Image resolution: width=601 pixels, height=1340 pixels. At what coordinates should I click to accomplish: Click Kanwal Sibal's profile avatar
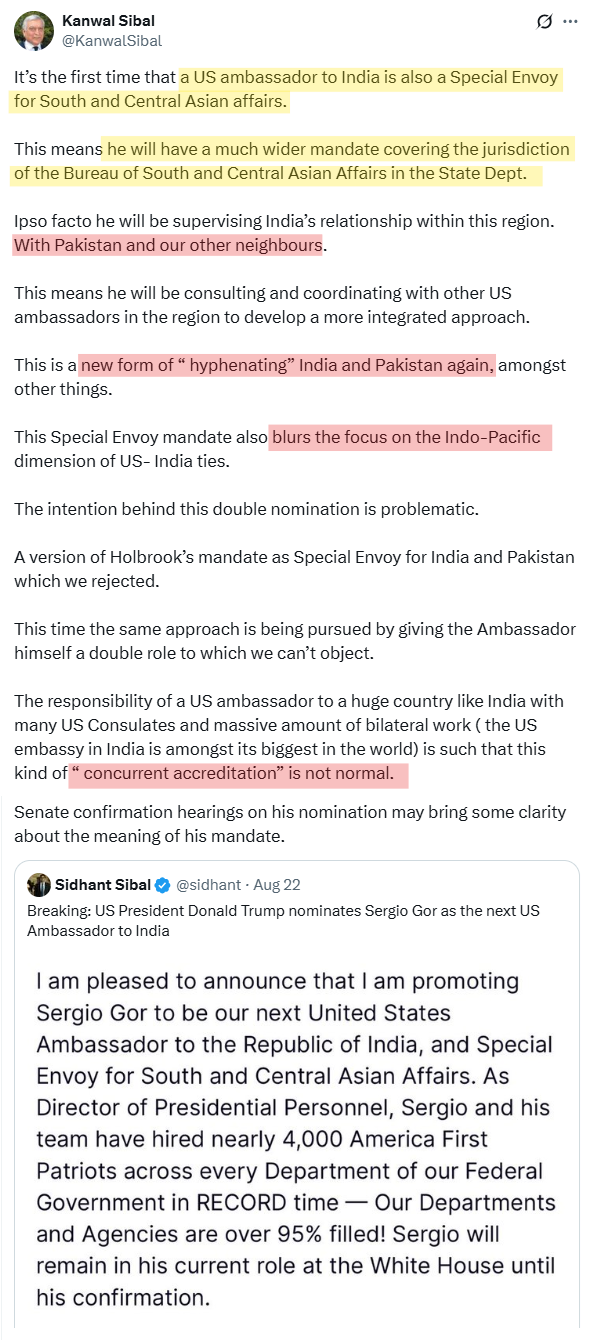33,30
